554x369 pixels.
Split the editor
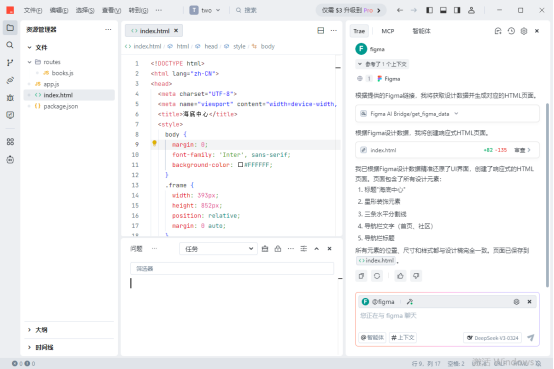(x=320, y=31)
